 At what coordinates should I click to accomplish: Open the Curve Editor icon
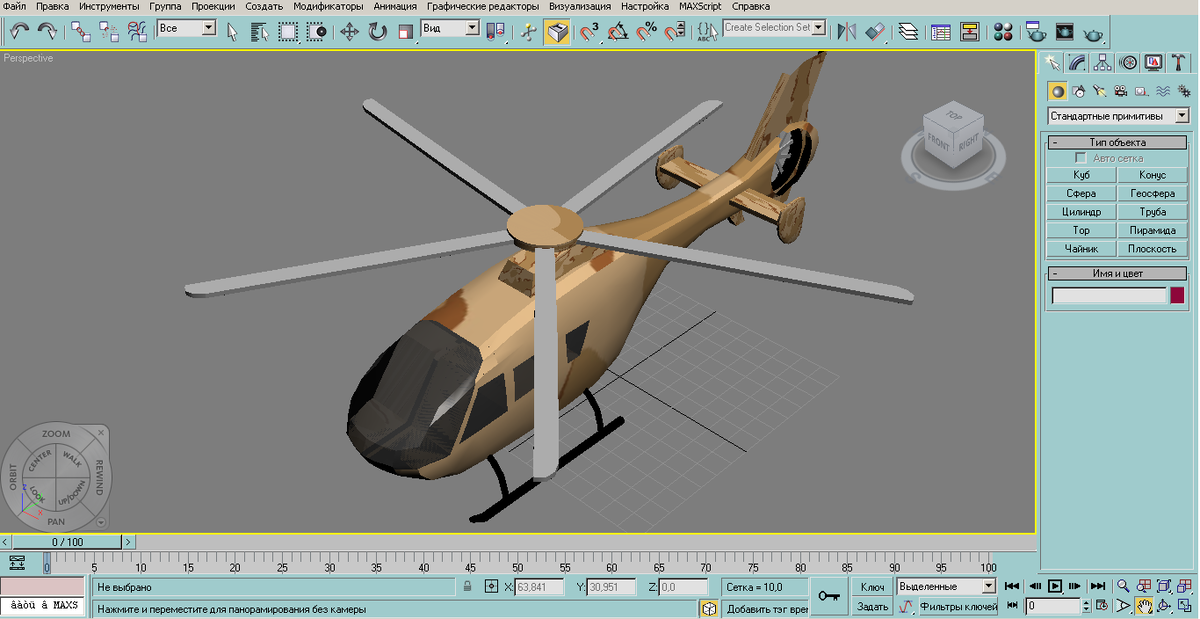(941, 31)
